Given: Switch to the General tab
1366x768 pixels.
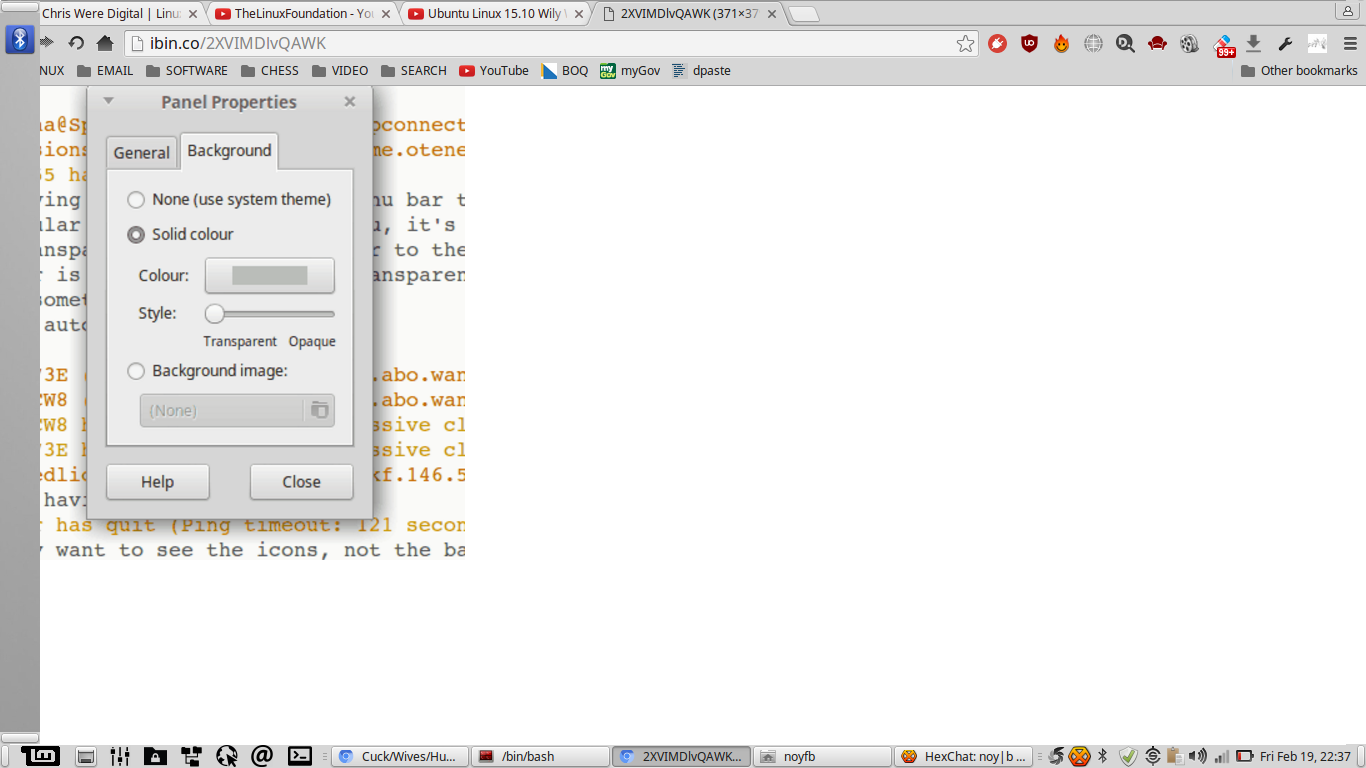Looking at the screenshot, I should 141,153.
